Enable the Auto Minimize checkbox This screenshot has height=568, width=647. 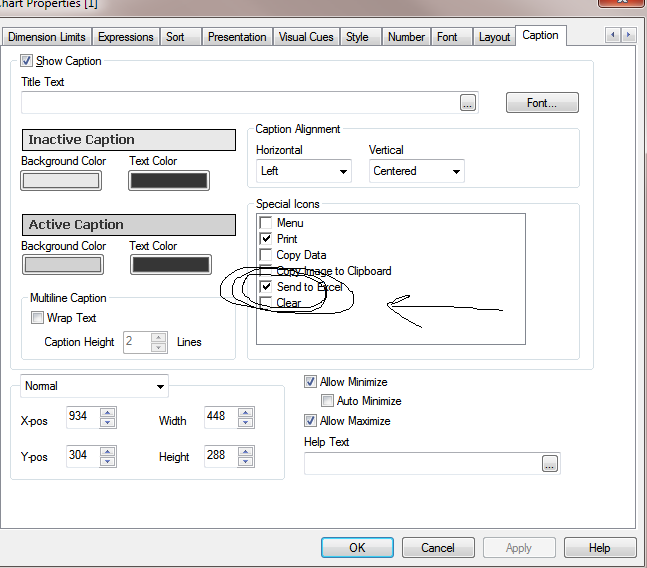[327, 401]
